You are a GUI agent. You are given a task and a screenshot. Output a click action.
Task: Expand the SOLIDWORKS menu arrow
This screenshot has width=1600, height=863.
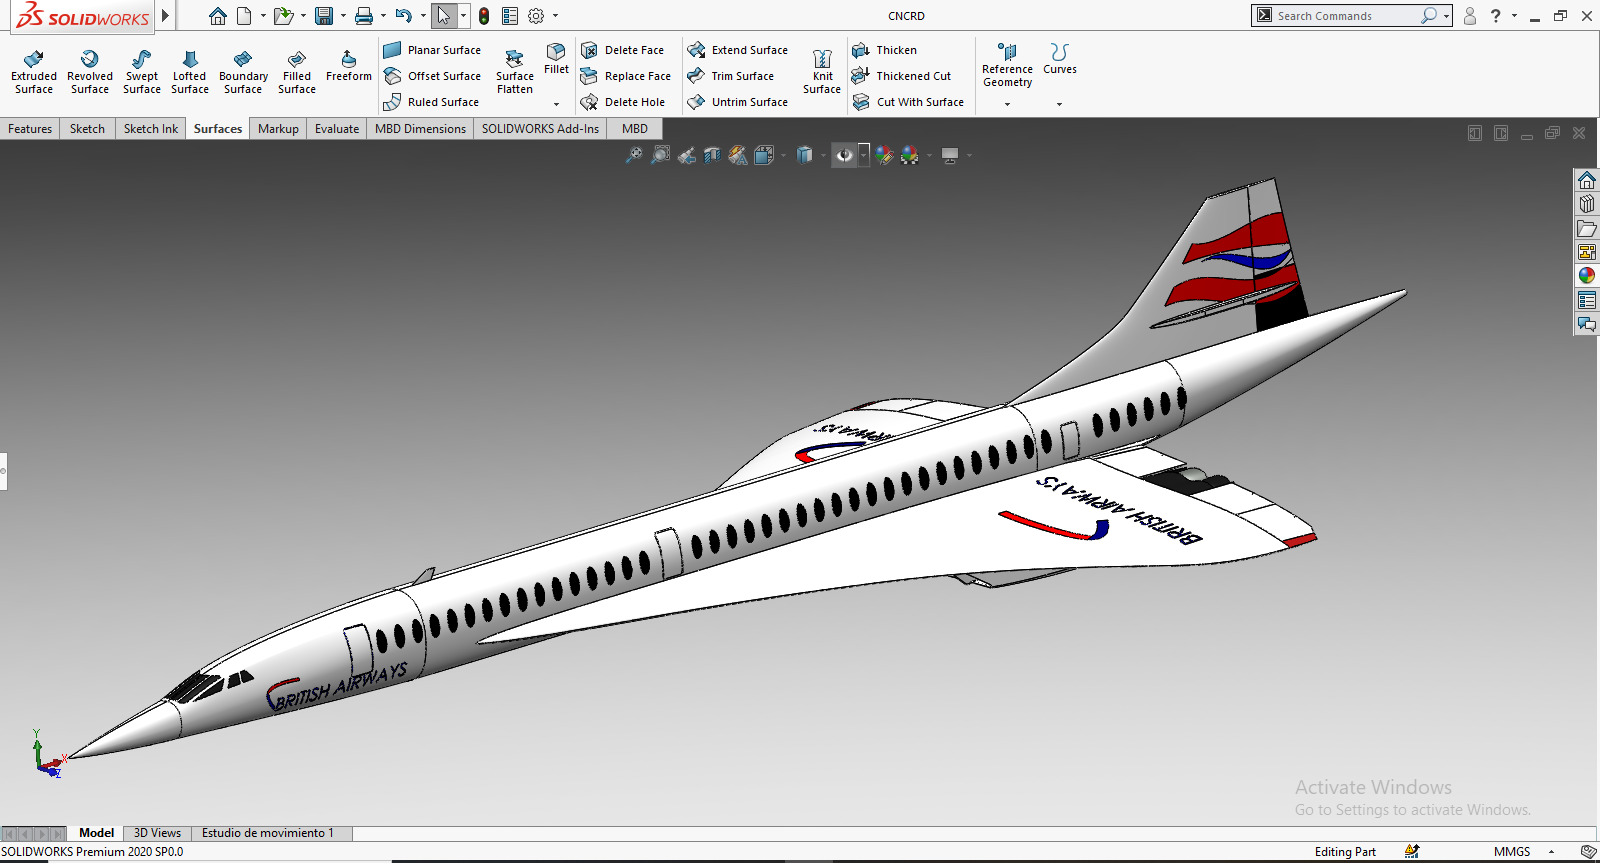click(x=166, y=16)
